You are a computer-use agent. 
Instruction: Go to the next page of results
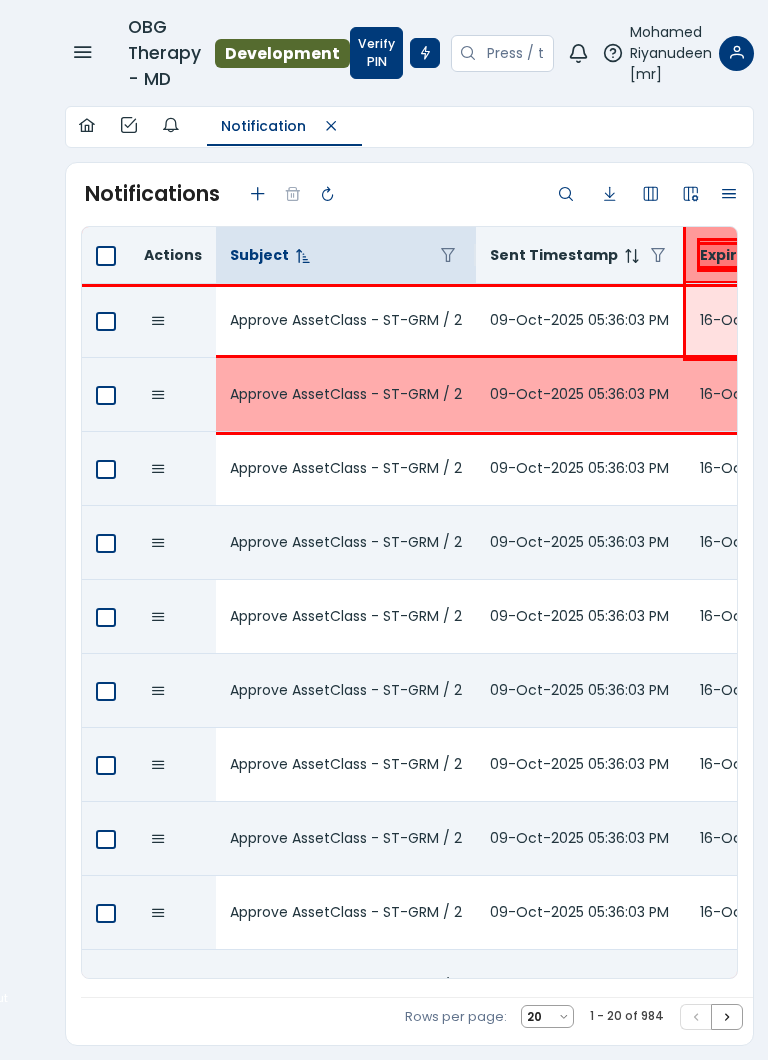click(x=727, y=1017)
